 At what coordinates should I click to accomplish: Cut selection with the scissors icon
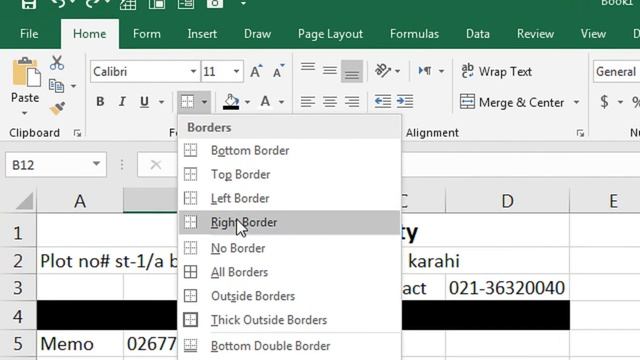(57, 63)
